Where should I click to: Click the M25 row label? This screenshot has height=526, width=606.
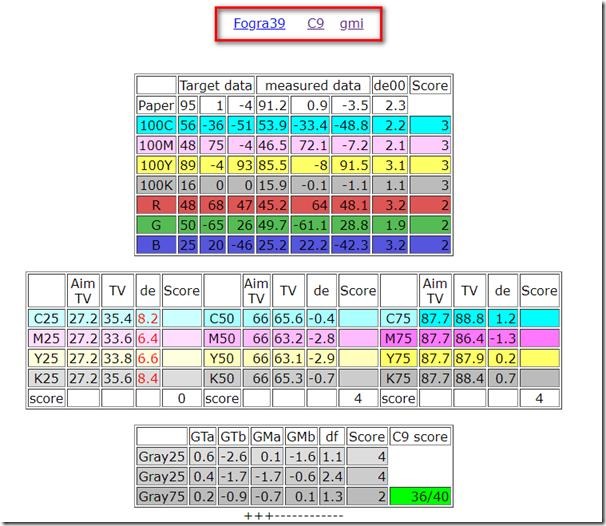(46, 339)
